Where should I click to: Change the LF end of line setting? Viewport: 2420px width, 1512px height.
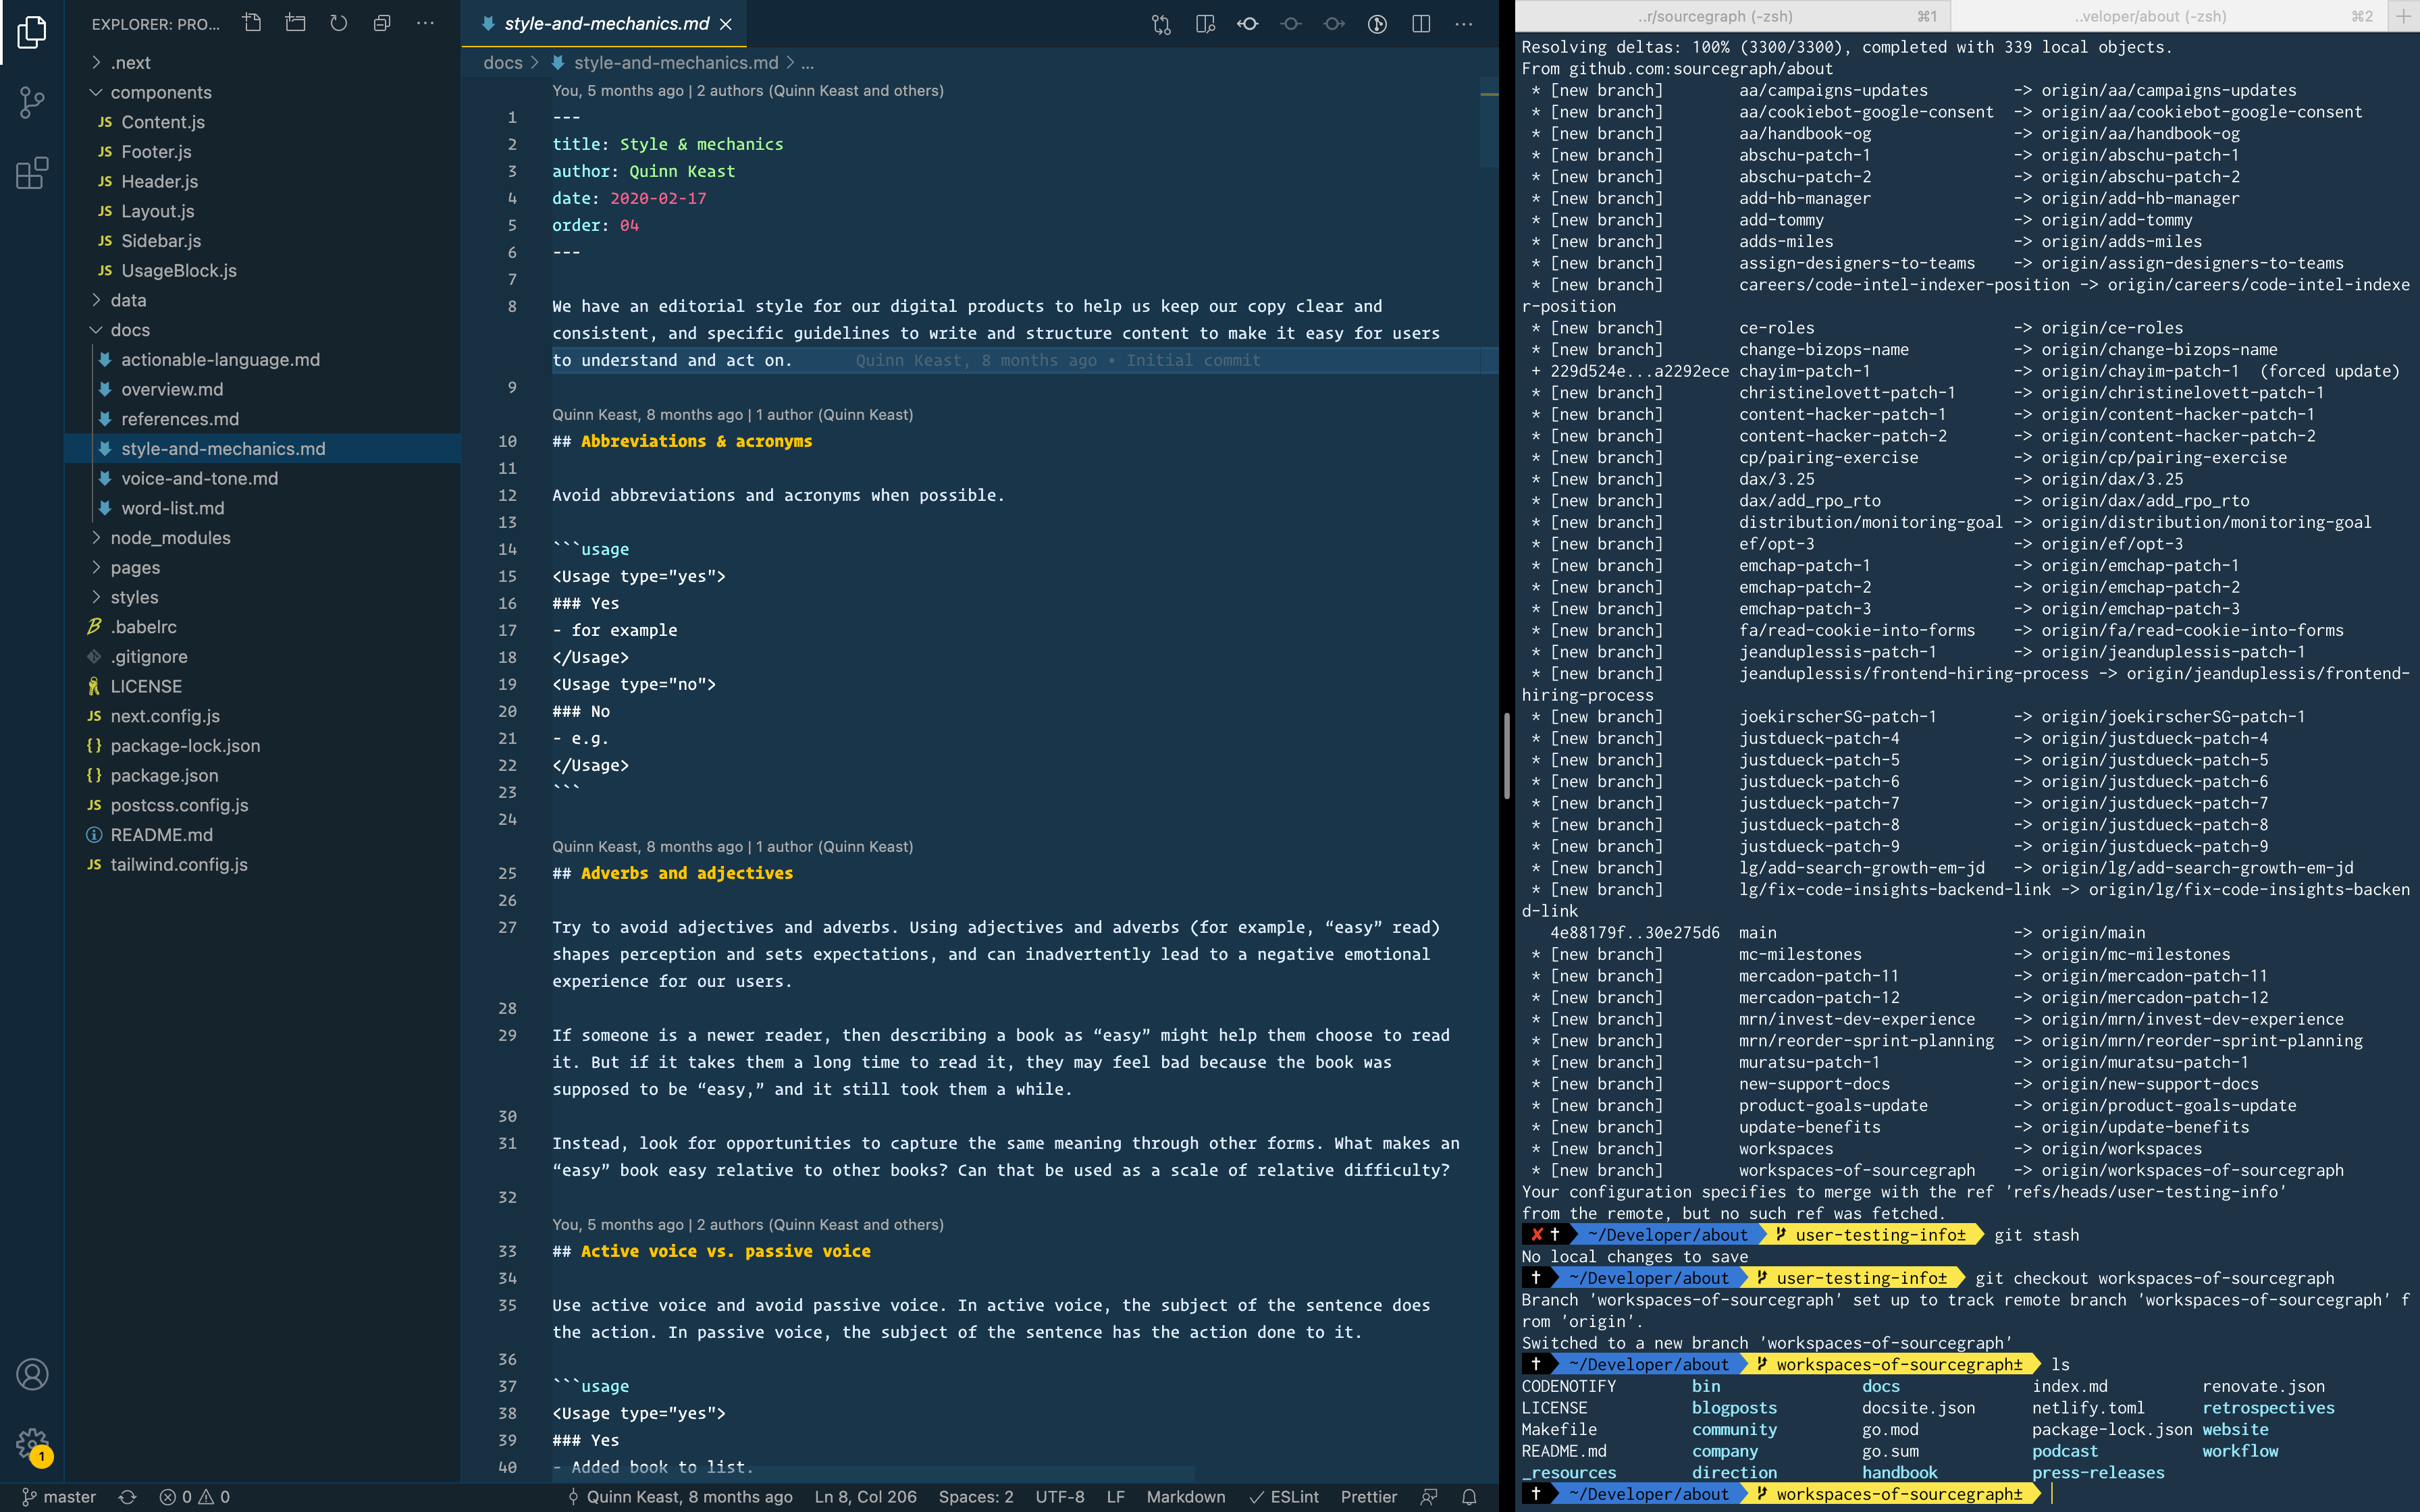coord(1115,1497)
